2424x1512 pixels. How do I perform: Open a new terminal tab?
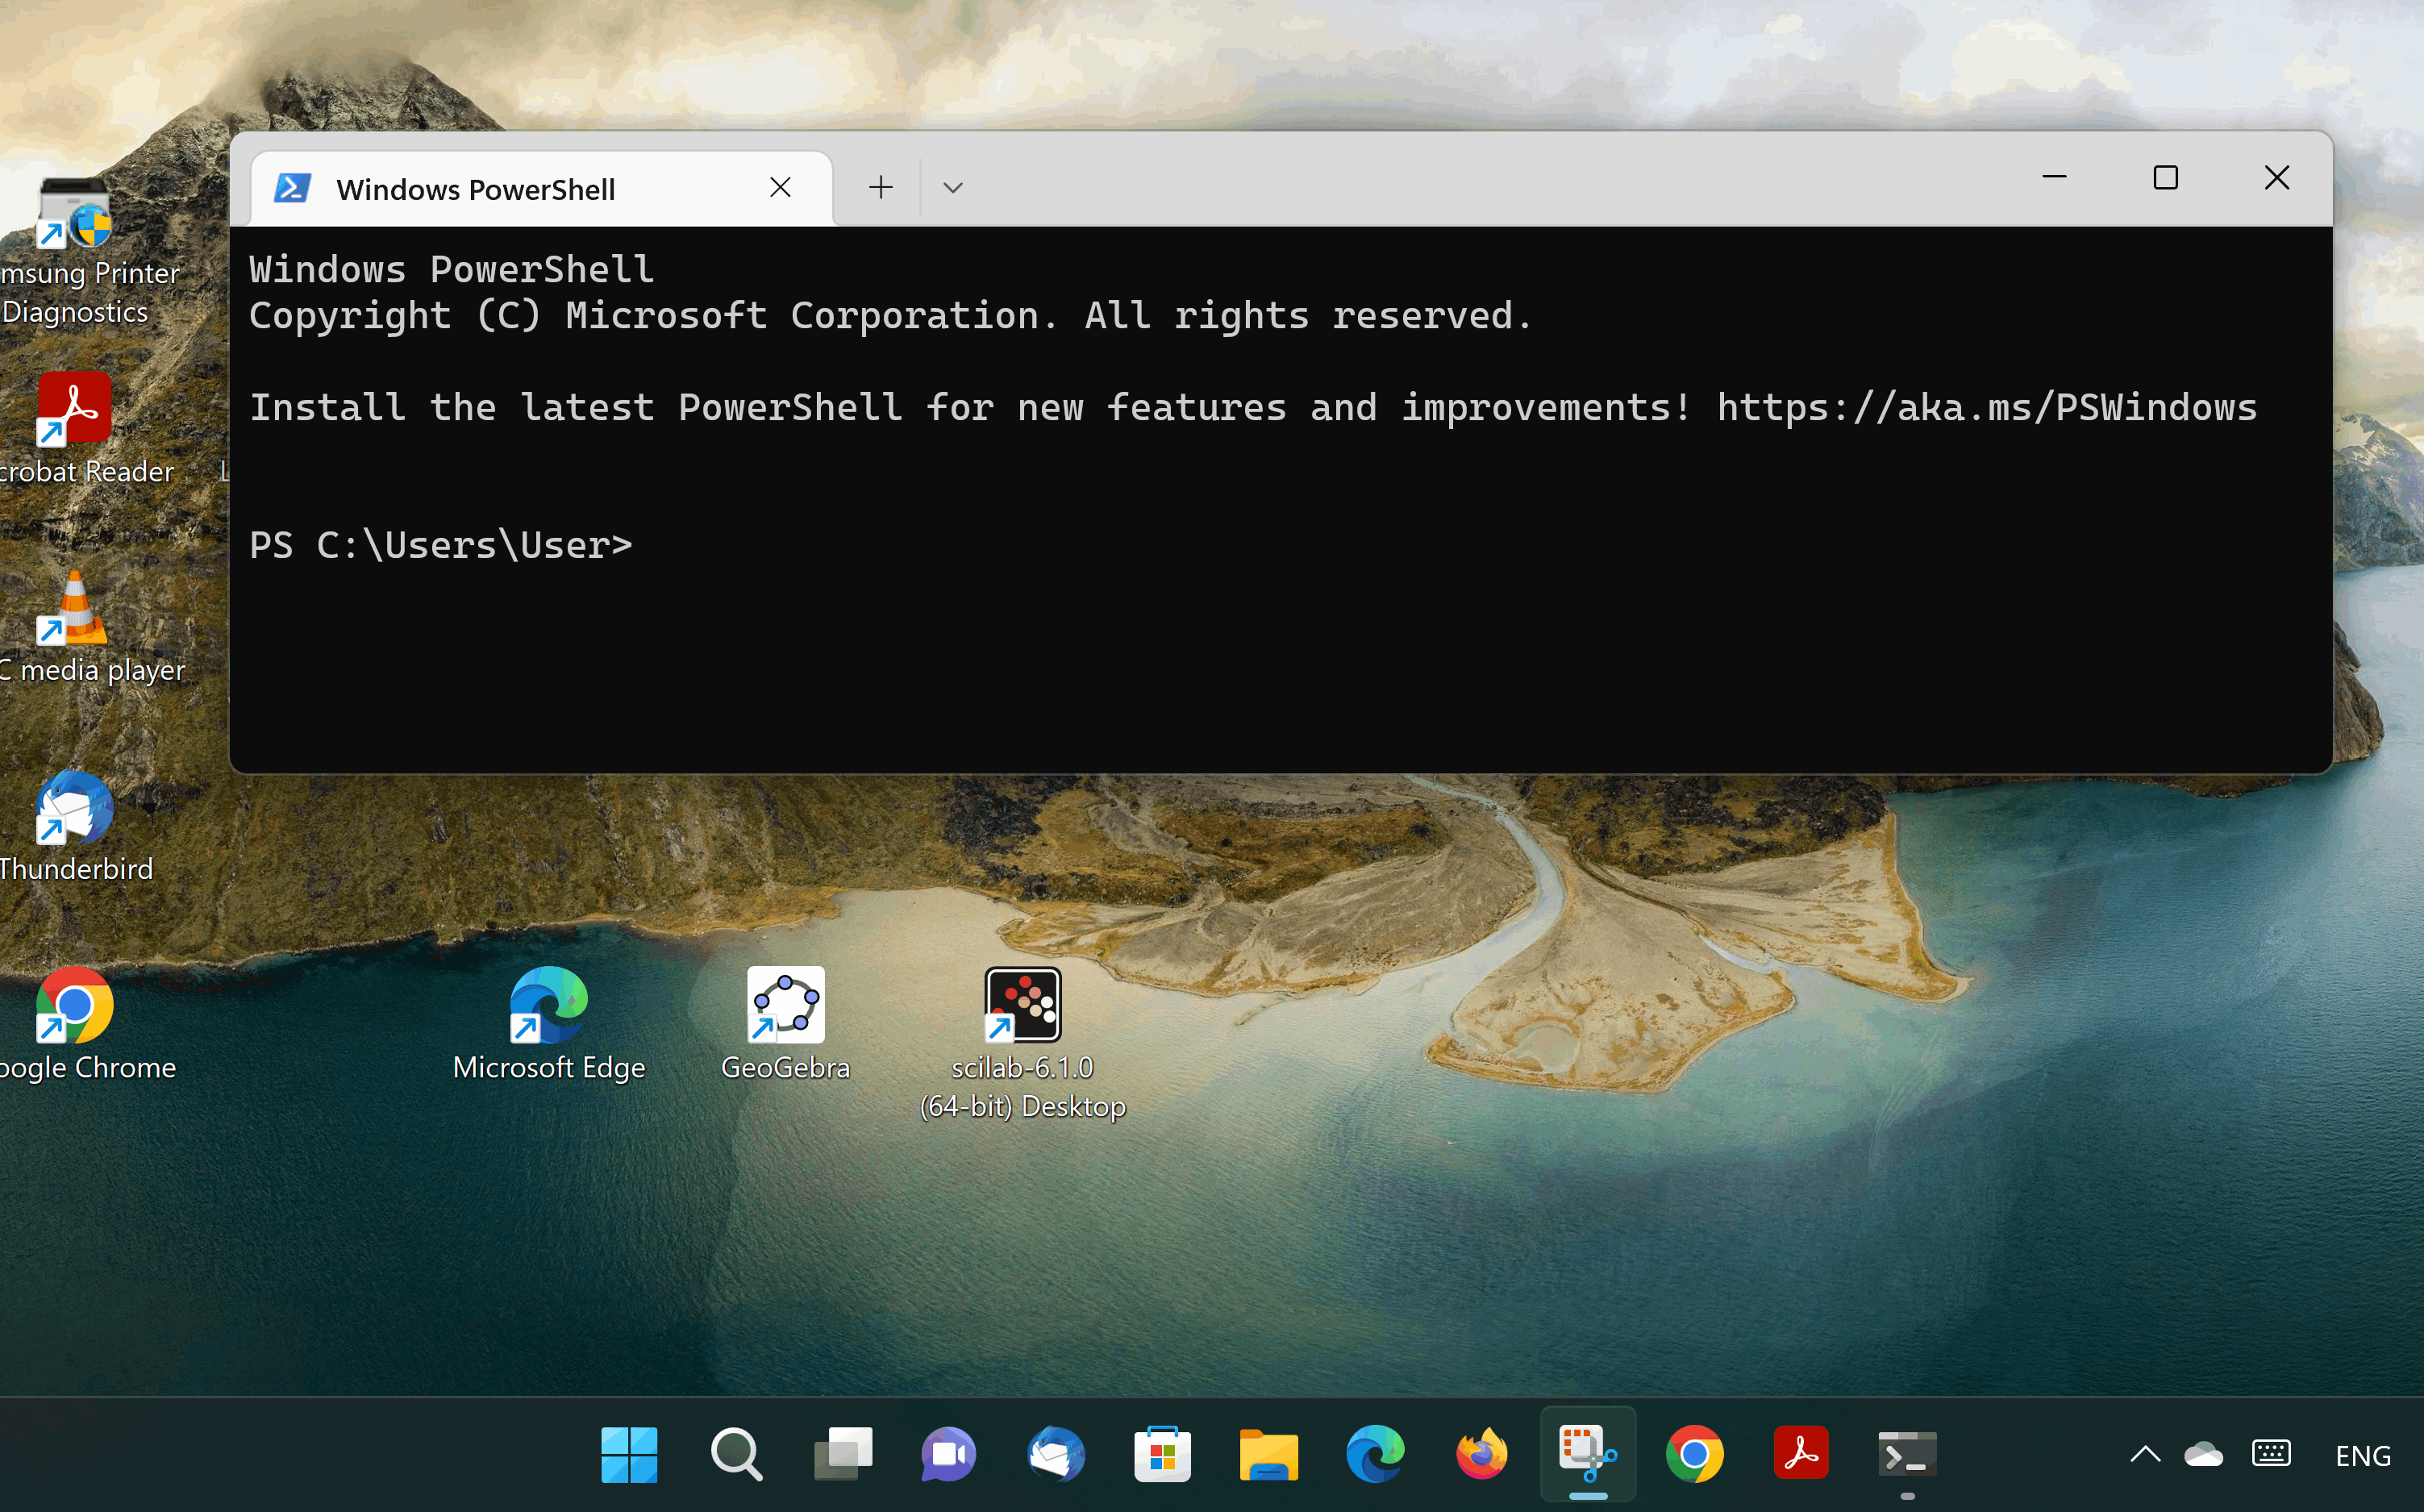(x=880, y=187)
